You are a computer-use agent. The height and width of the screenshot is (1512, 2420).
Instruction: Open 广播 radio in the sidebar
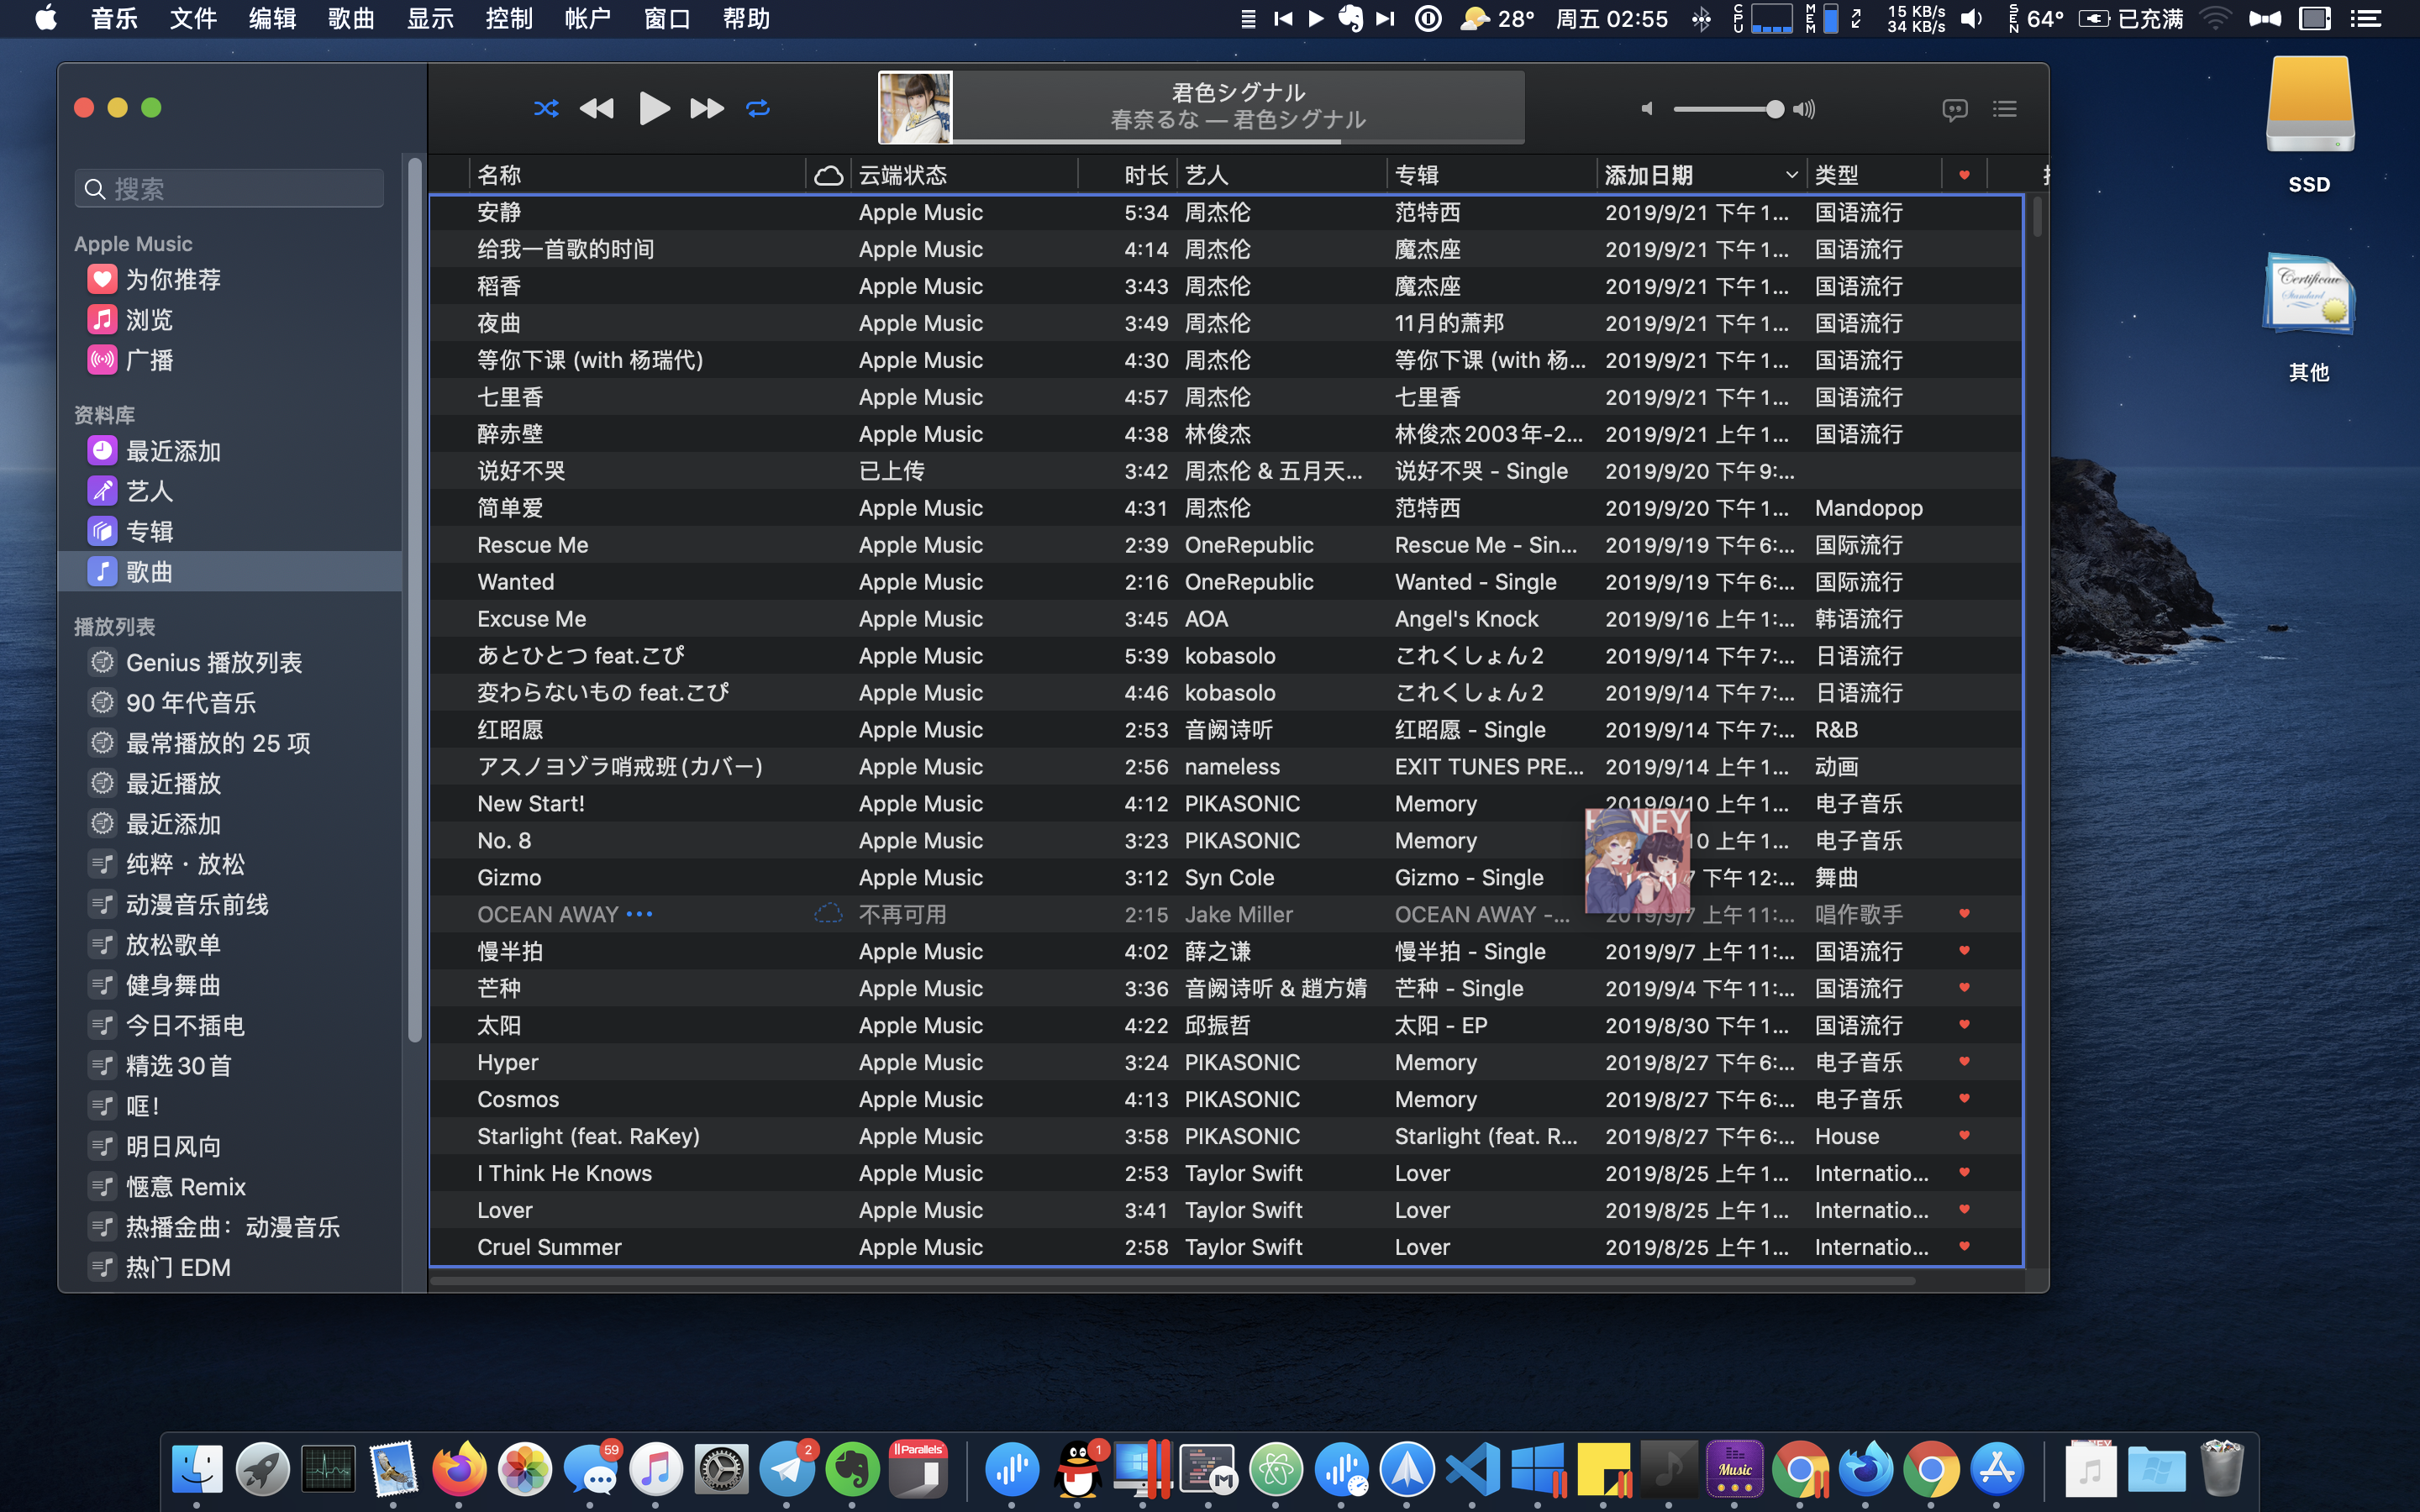pyautogui.click(x=149, y=360)
